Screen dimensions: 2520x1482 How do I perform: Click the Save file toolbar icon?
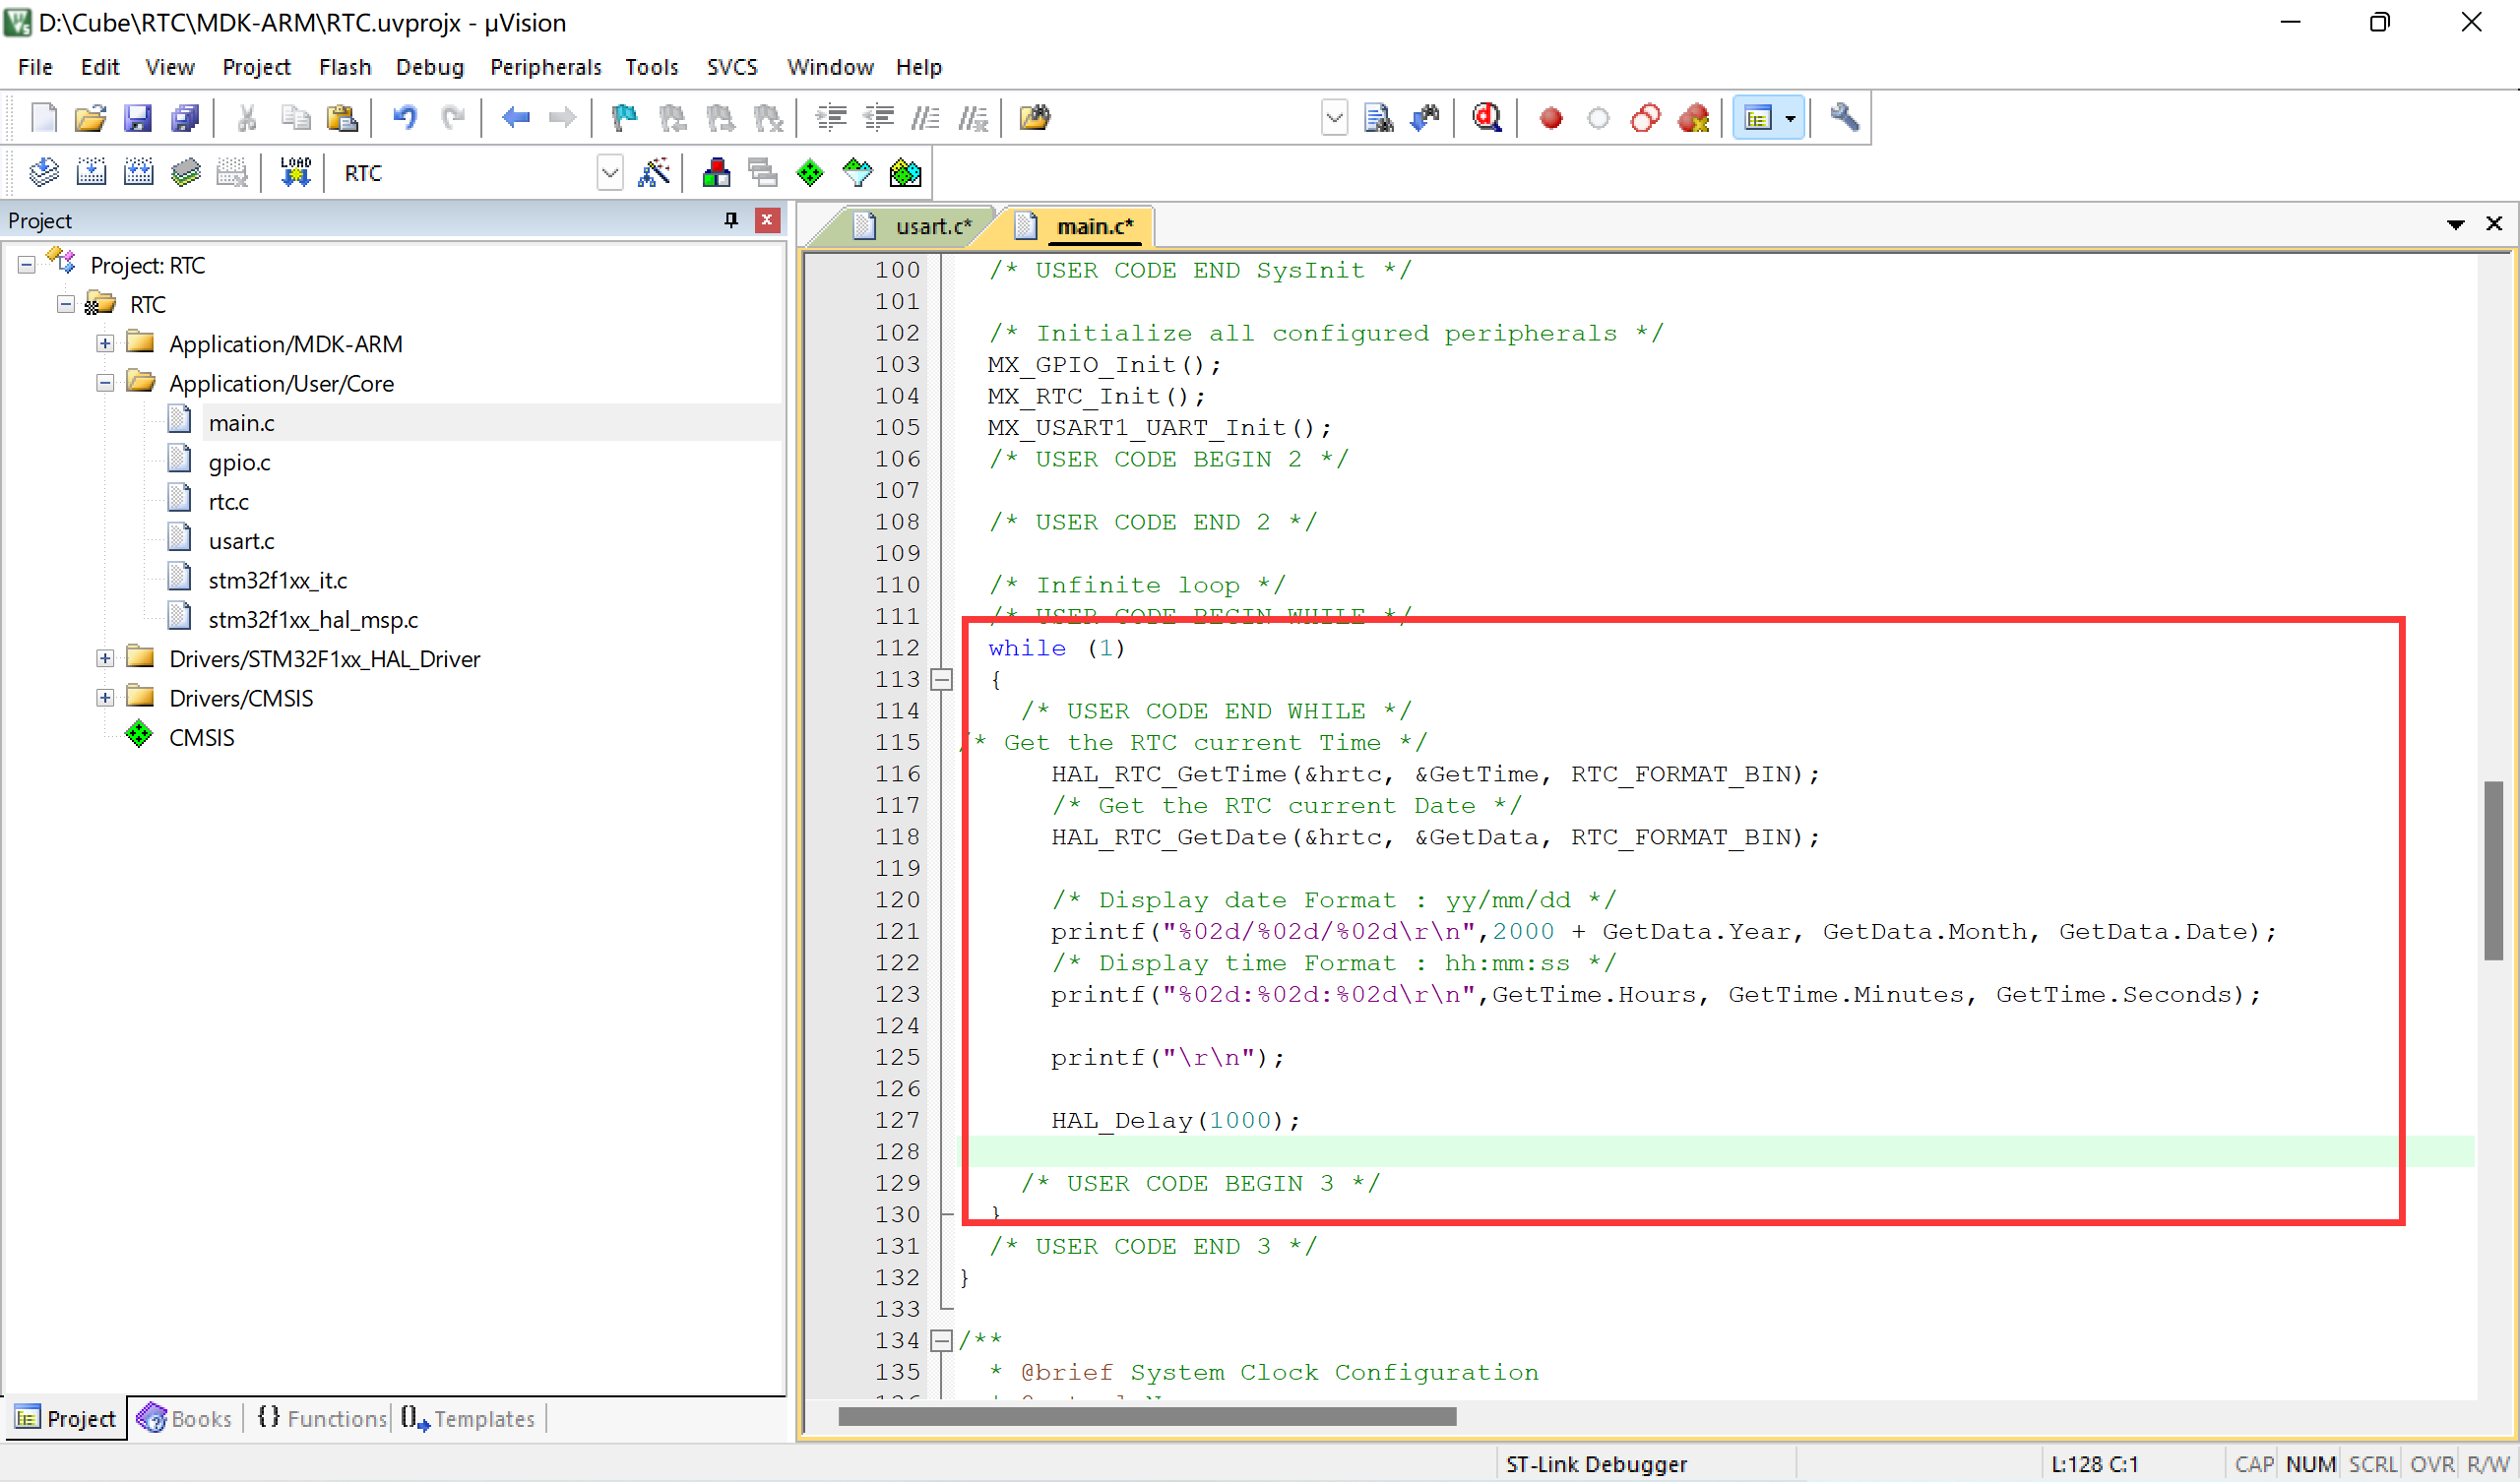click(x=137, y=118)
